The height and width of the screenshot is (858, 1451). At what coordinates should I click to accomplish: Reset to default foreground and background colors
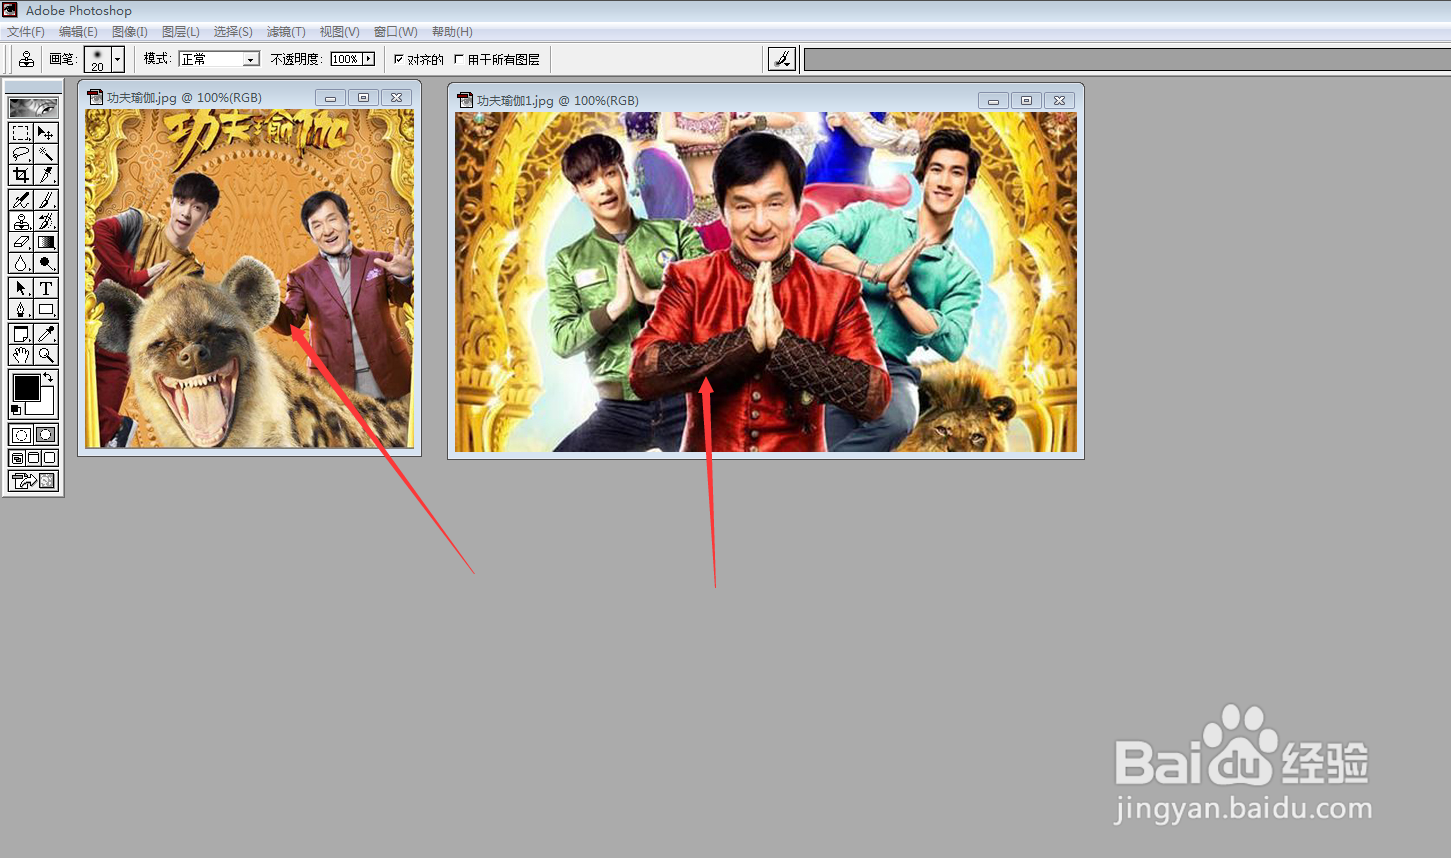point(15,410)
